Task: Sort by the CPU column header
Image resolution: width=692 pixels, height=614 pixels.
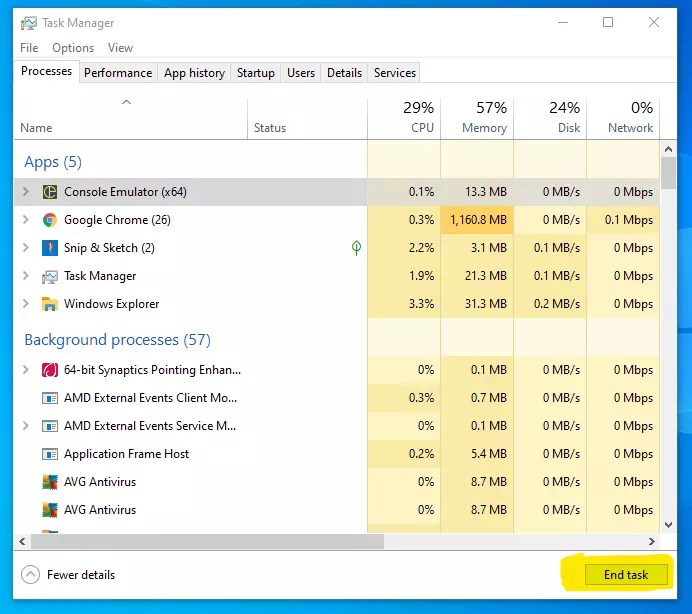Action: [404, 117]
